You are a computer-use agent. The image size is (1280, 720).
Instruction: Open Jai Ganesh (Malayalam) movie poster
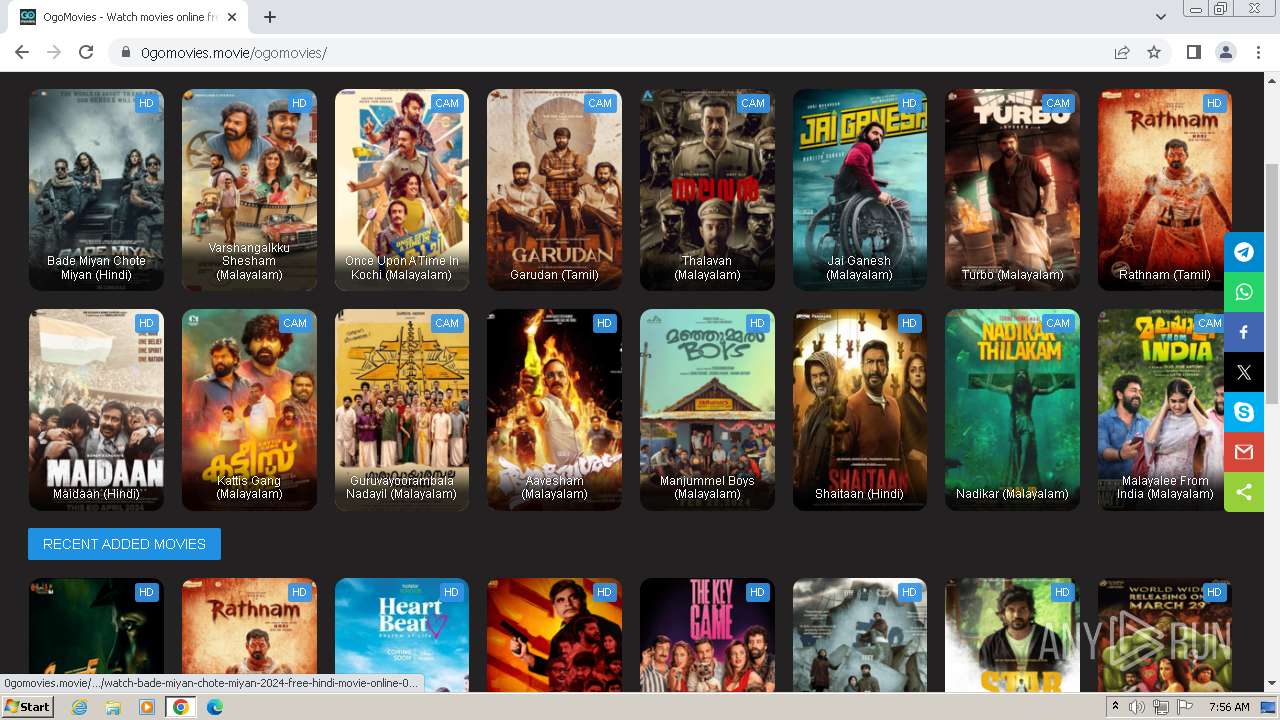click(860, 190)
